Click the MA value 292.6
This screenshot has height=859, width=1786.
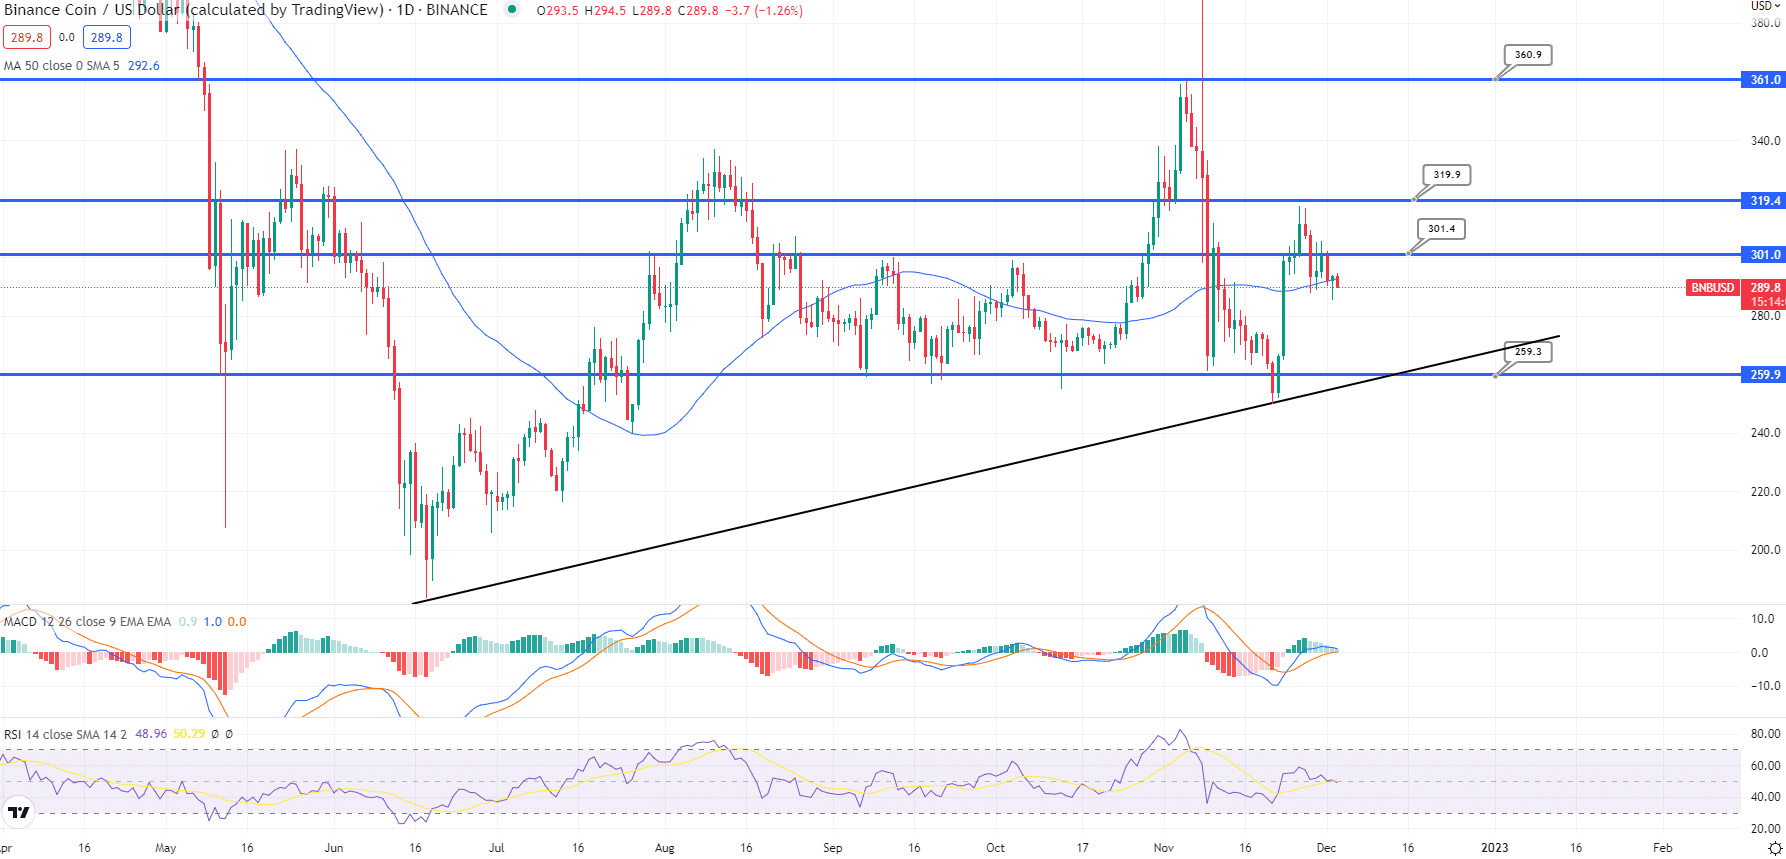[144, 66]
